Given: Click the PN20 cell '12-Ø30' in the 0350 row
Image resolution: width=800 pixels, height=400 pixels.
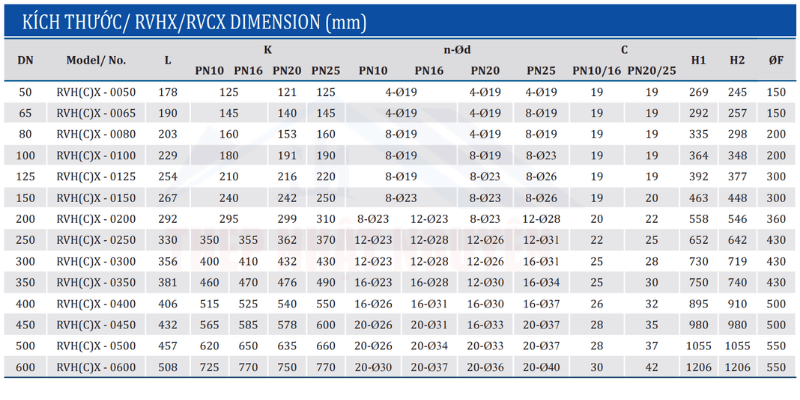Looking at the screenshot, I should click(x=485, y=283).
